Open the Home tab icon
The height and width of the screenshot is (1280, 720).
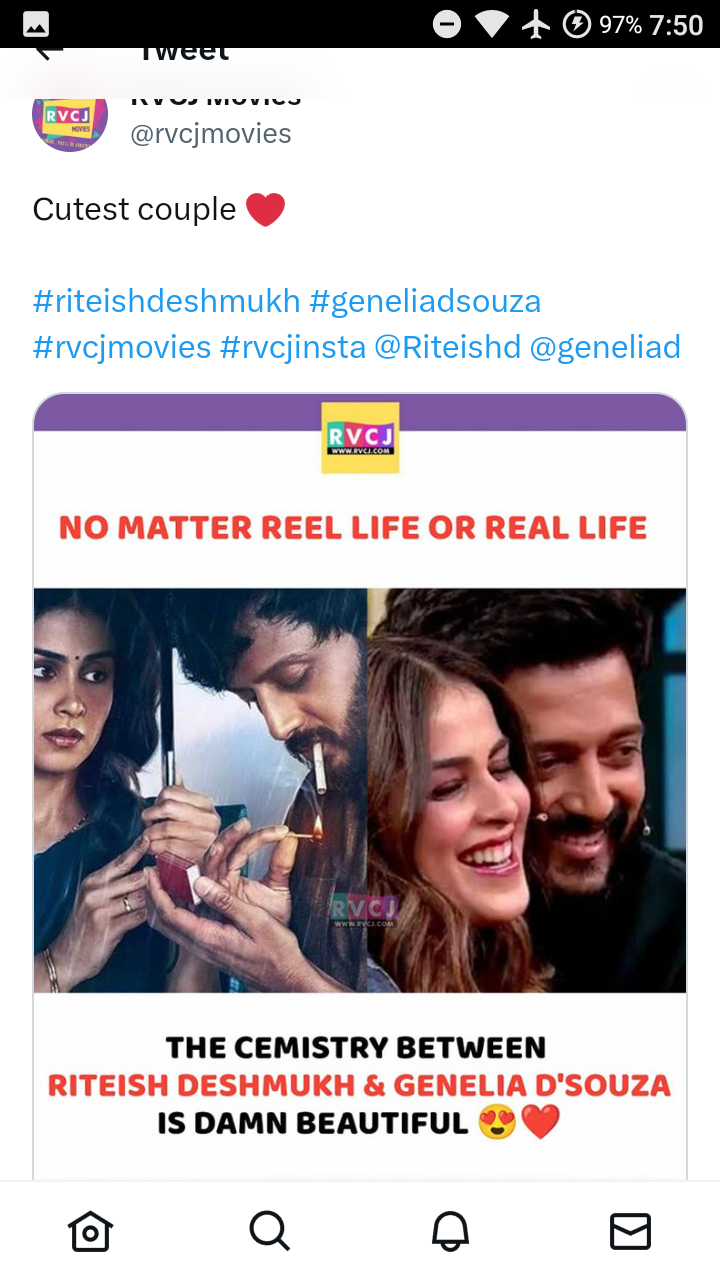click(90, 1231)
